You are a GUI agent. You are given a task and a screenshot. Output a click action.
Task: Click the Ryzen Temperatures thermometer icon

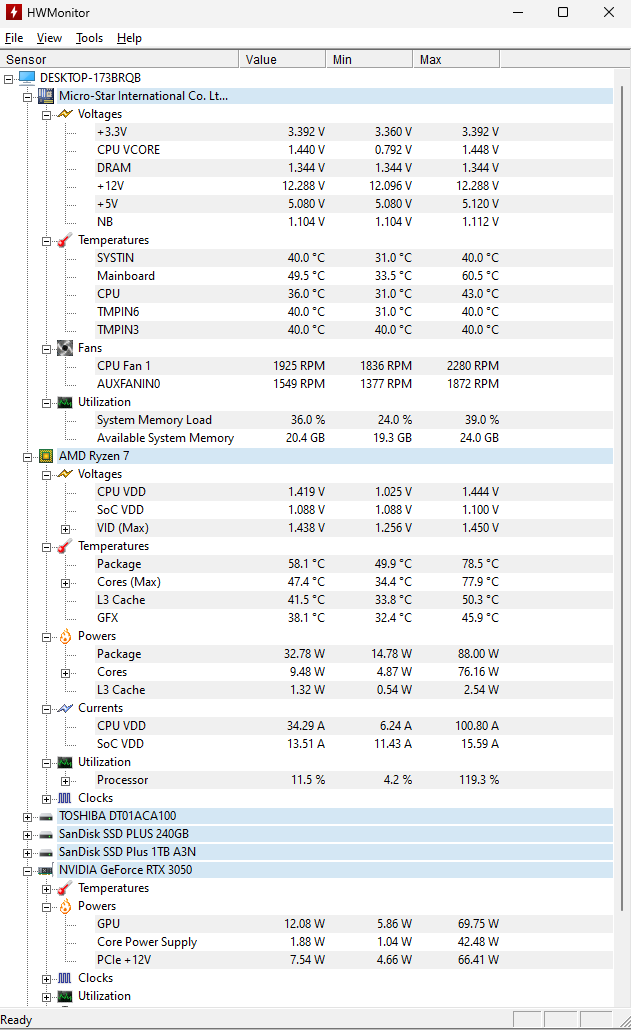tap(65, 547)
